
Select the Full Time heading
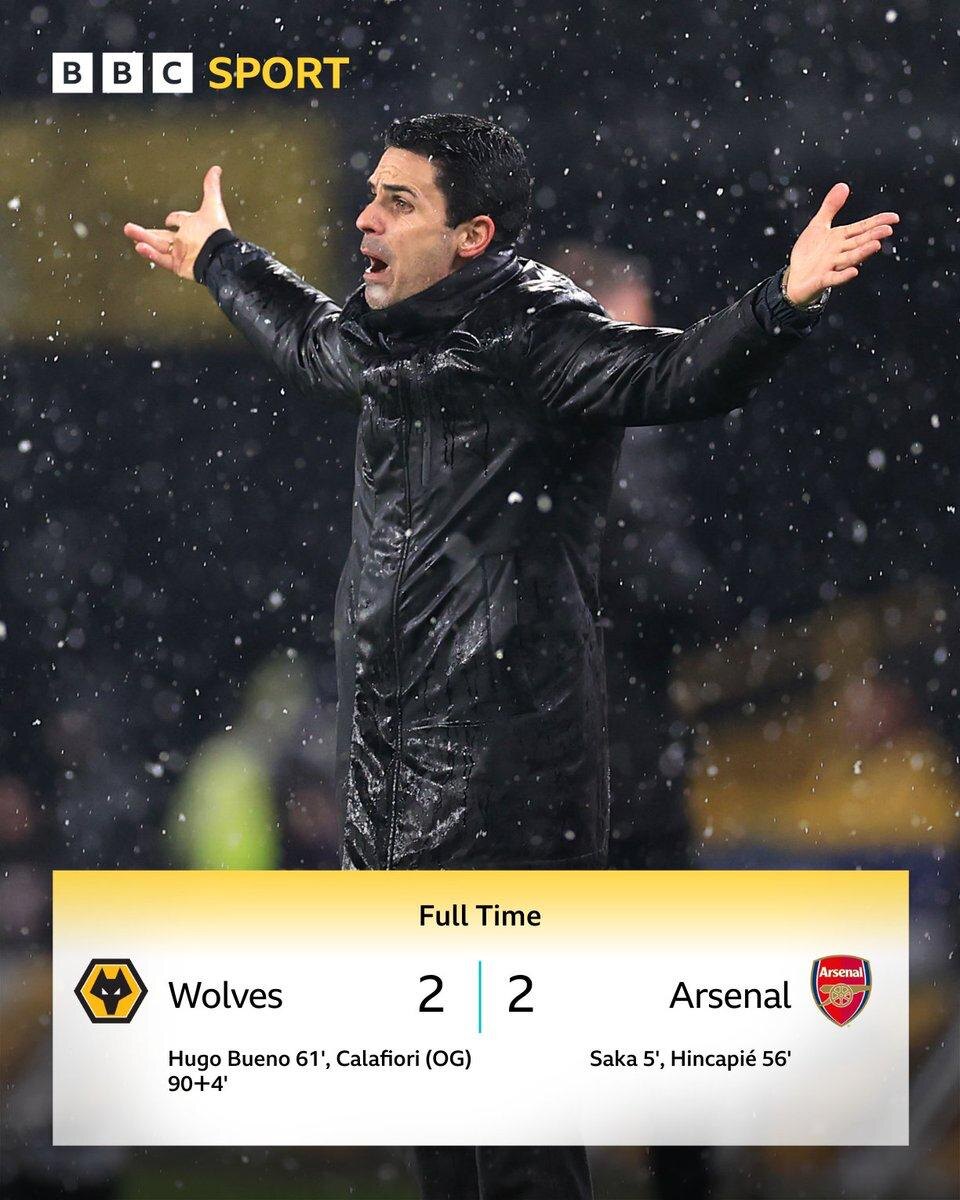pyautogui.click(x=480, y=915)
